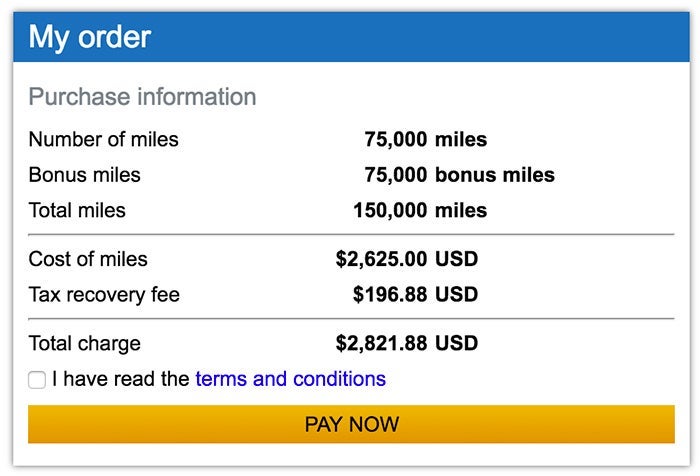Click the divider line above Cost of miles
The height and width of the screenshot is (476, 700).
point(351,235)
